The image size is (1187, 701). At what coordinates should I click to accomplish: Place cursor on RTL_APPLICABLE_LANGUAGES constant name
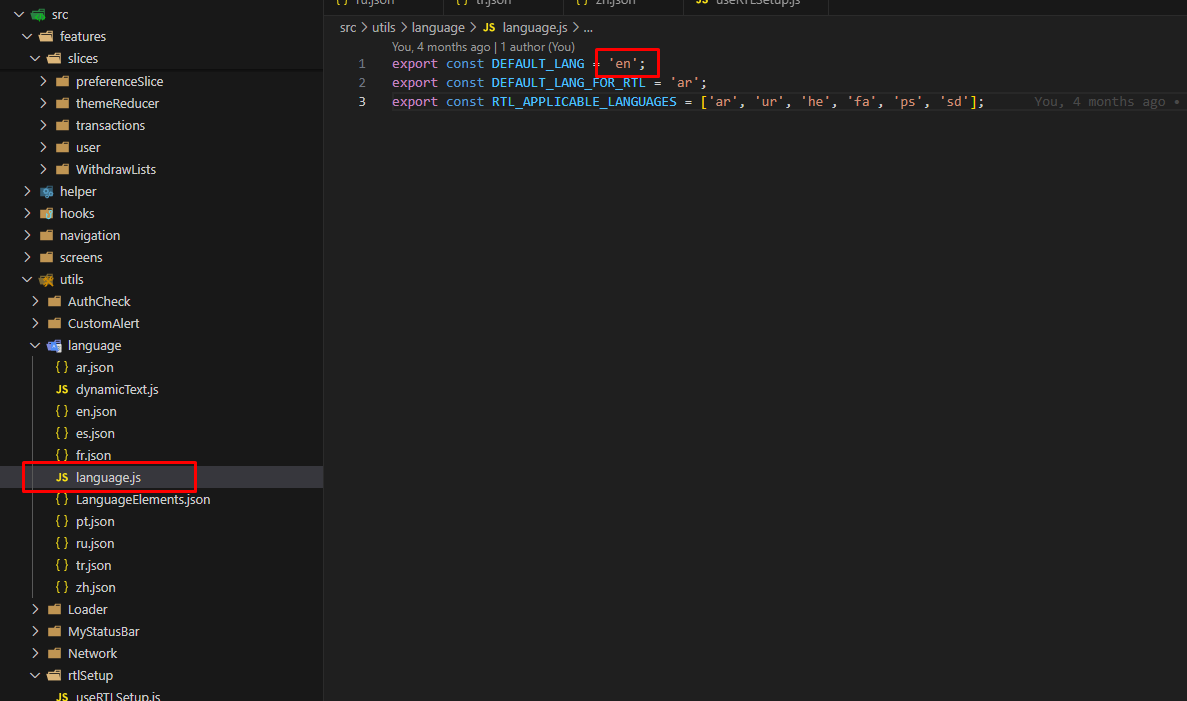[x=584, y=102]
